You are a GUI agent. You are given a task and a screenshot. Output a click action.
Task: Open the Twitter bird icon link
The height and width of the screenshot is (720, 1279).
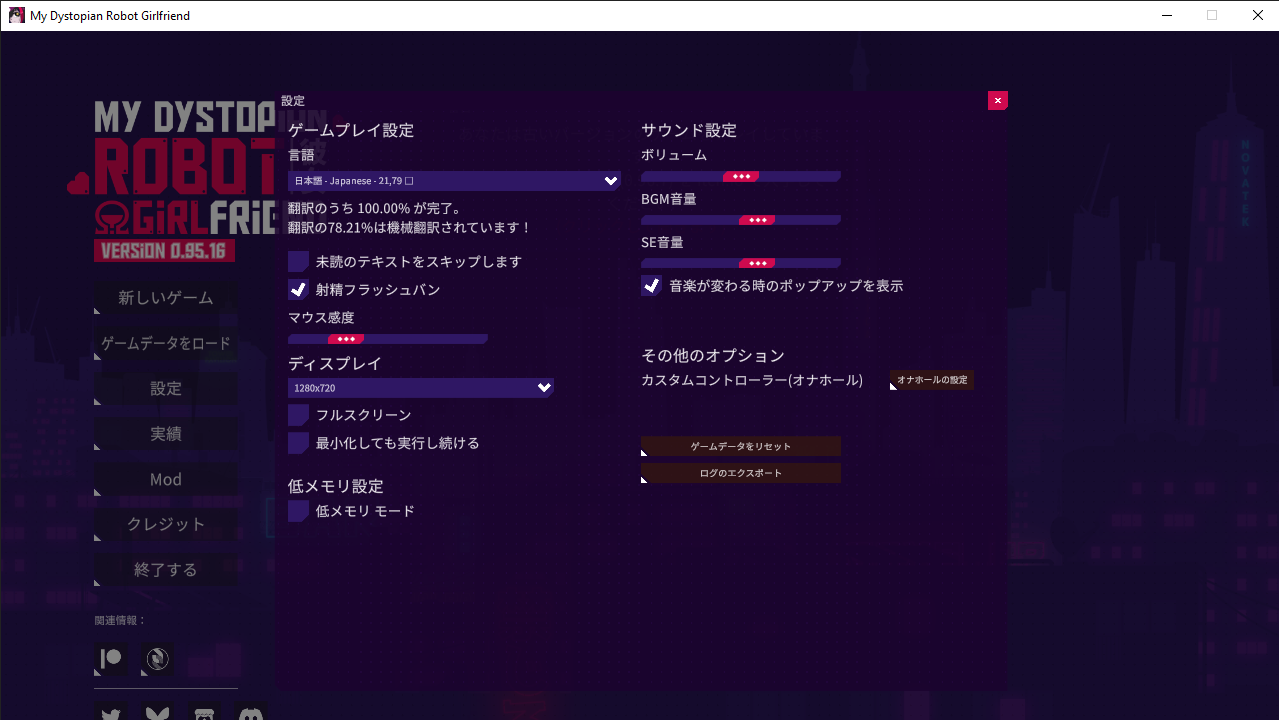point(111,711)
